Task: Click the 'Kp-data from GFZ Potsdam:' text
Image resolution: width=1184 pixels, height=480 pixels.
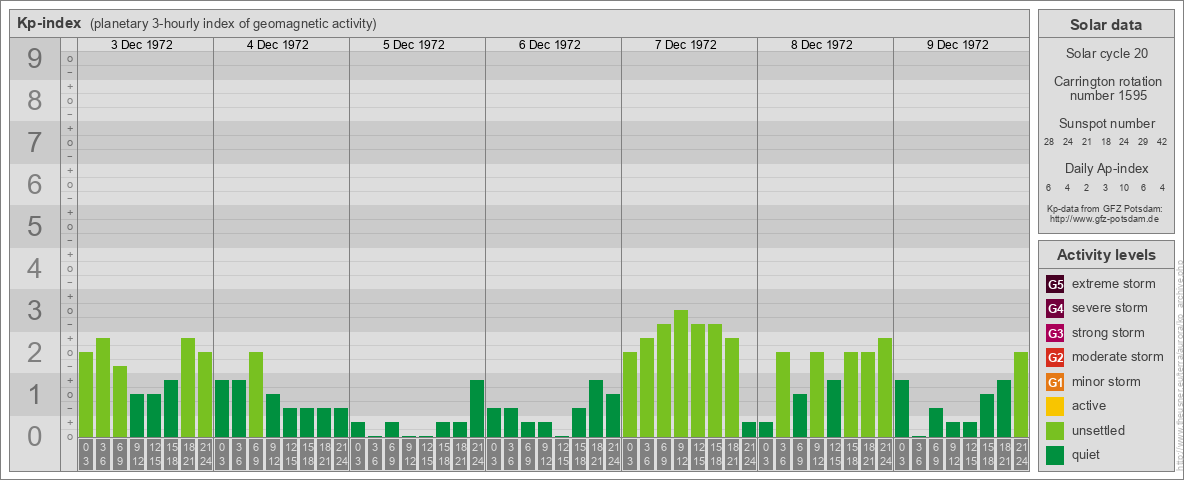Action: 1104,208
